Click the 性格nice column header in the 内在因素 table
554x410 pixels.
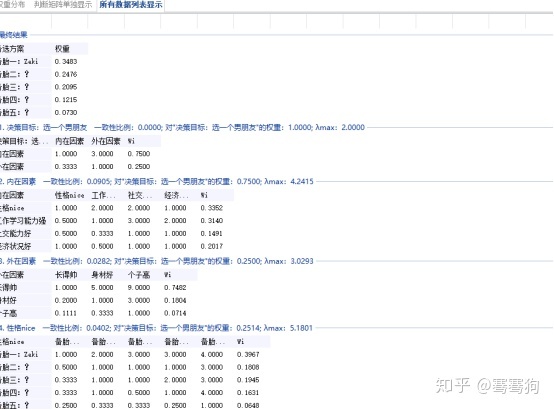tap(69, 195)
